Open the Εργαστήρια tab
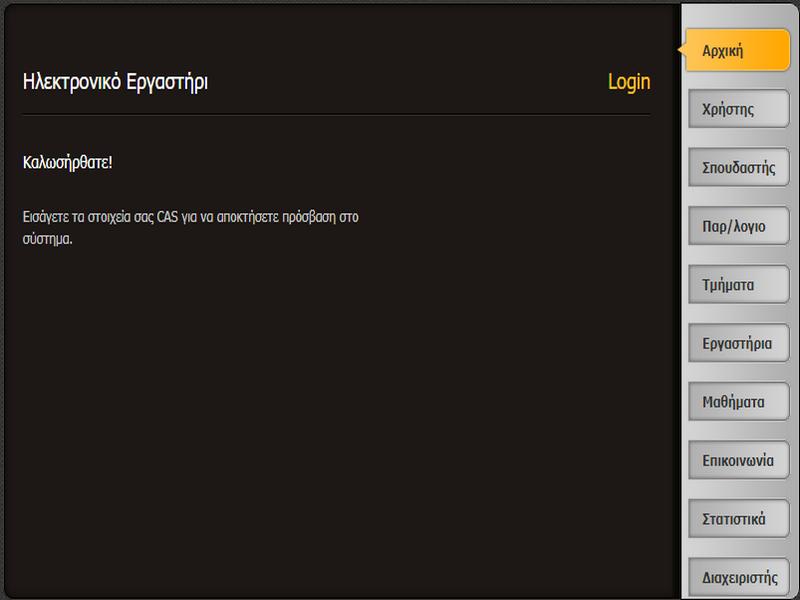The height and width of the screenshot is (600, 800). click(738, 343)
